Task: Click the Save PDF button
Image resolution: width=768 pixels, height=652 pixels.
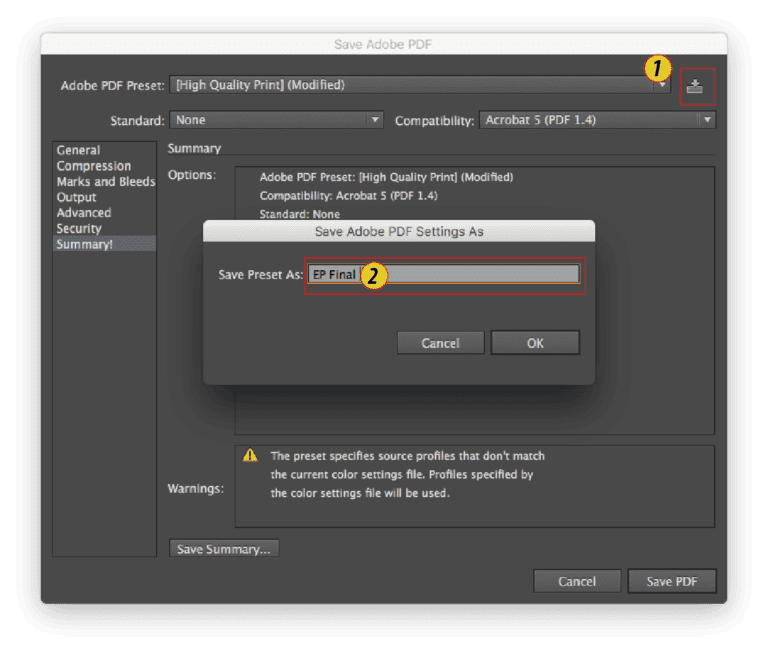Action: pos(672,581)
